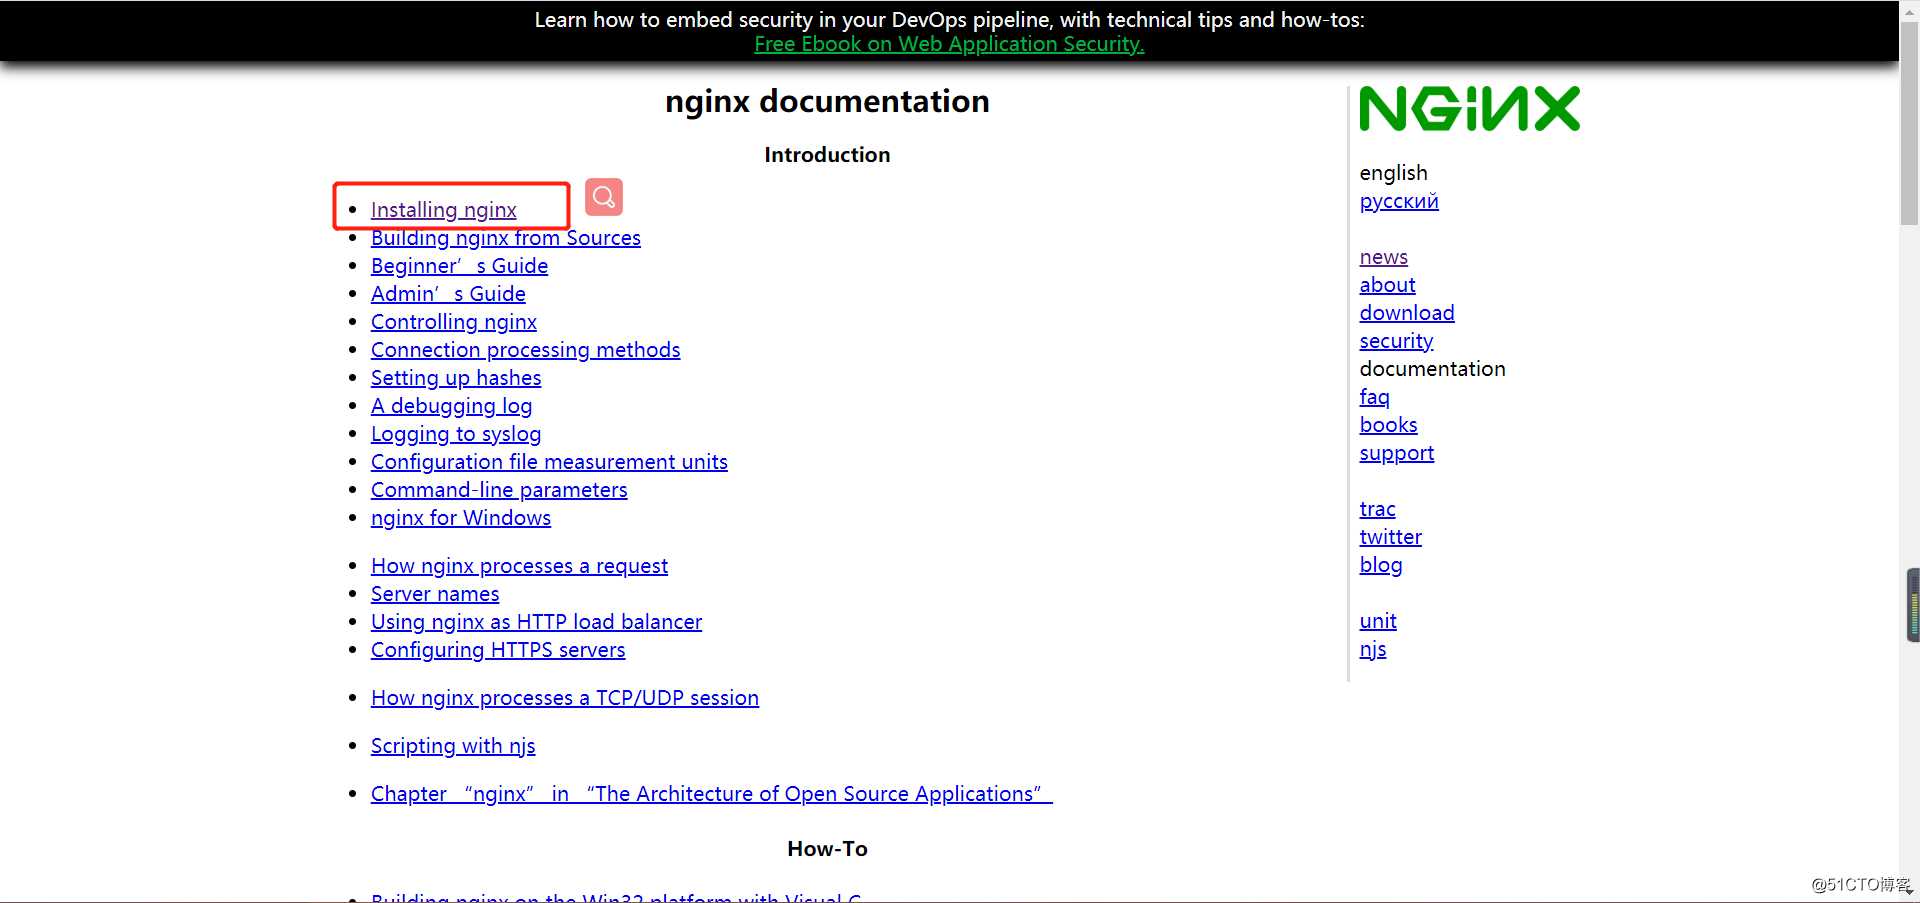Click the red magnifier search icon
The width and height of the screenshot is (1920, 903).
603,197
